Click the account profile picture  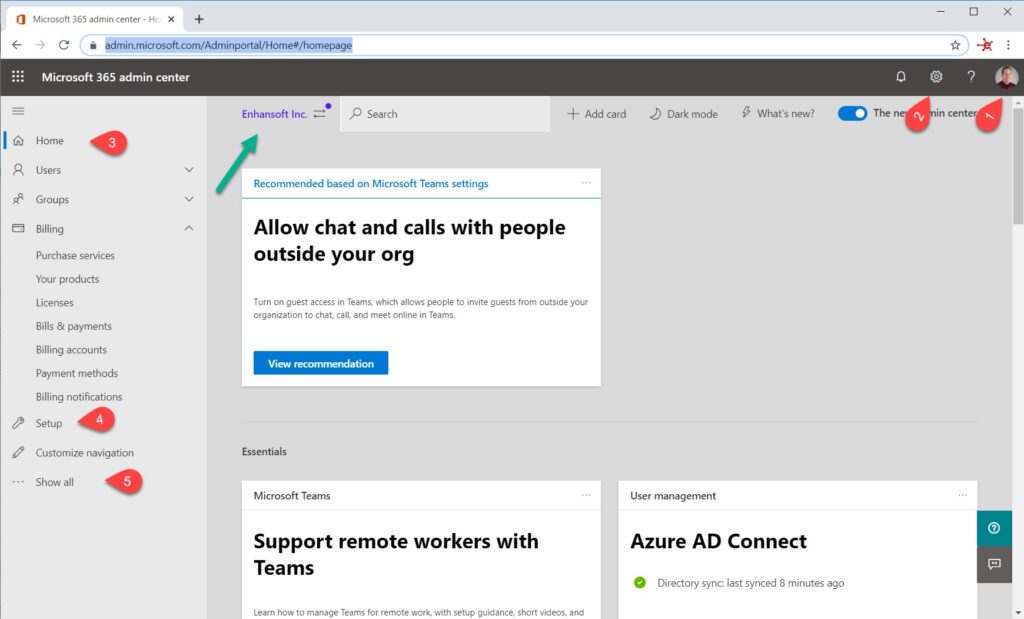click(x=1005, y=77)
